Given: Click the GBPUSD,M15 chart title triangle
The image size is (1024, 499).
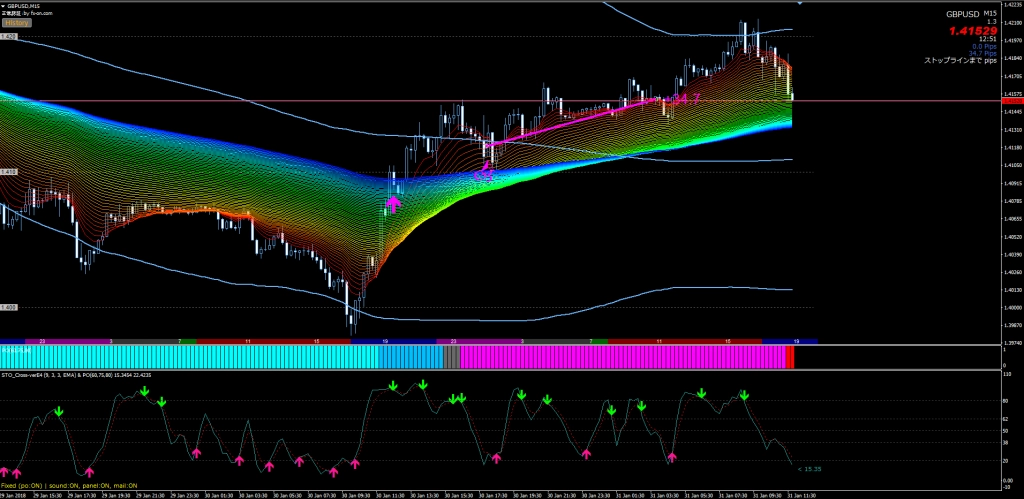Looking at the screenshot, I should click(x=5, y=6).
